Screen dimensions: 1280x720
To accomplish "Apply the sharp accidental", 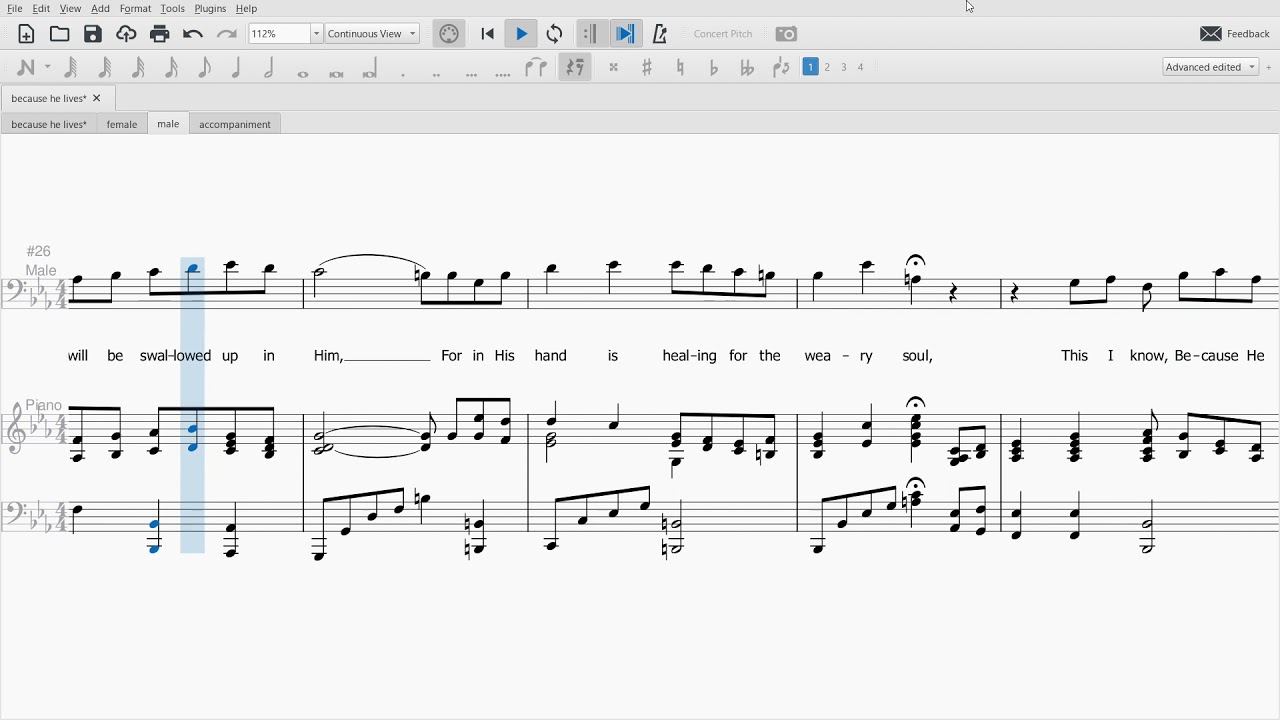I will [647, 67].
